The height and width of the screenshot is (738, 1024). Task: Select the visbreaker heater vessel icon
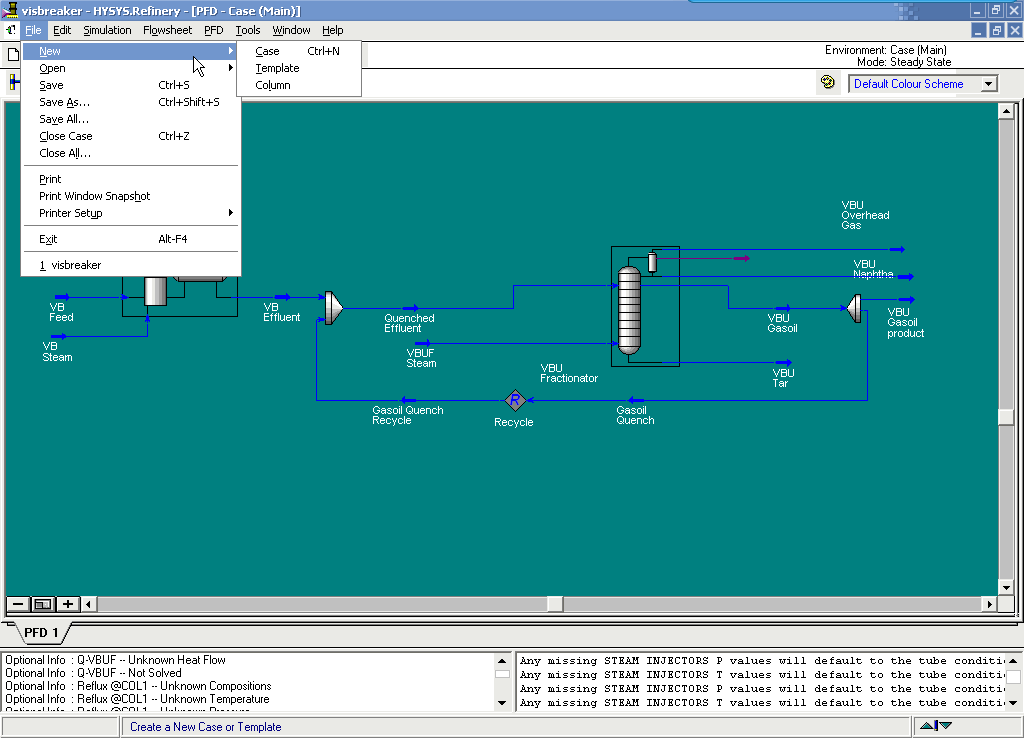(x=155, y=291)
